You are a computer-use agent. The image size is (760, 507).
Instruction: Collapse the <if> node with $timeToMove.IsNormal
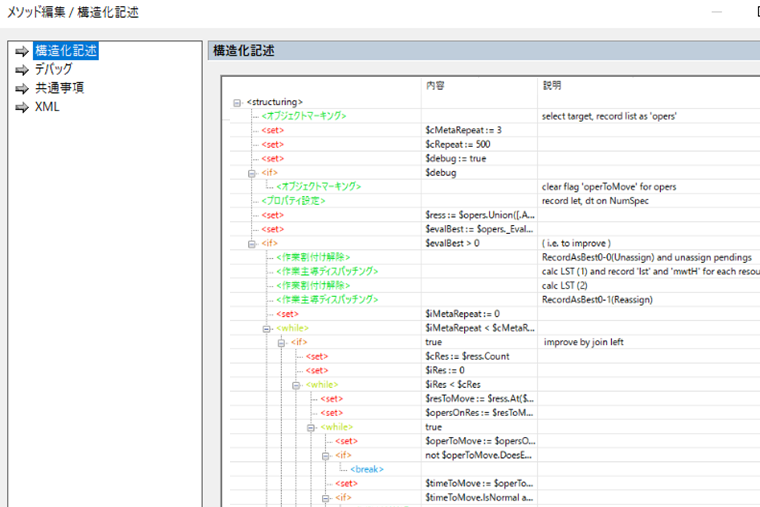(x=326, y=498)
